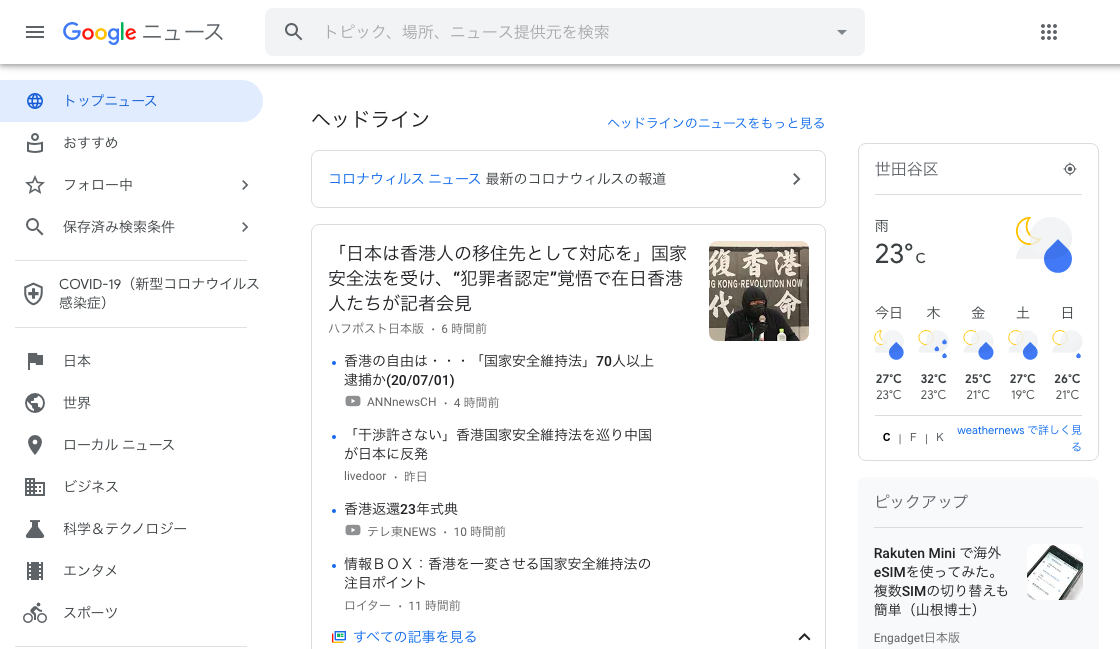Select トップニュース in the sidebar
Screen dimensions: 1120x649
131,101
